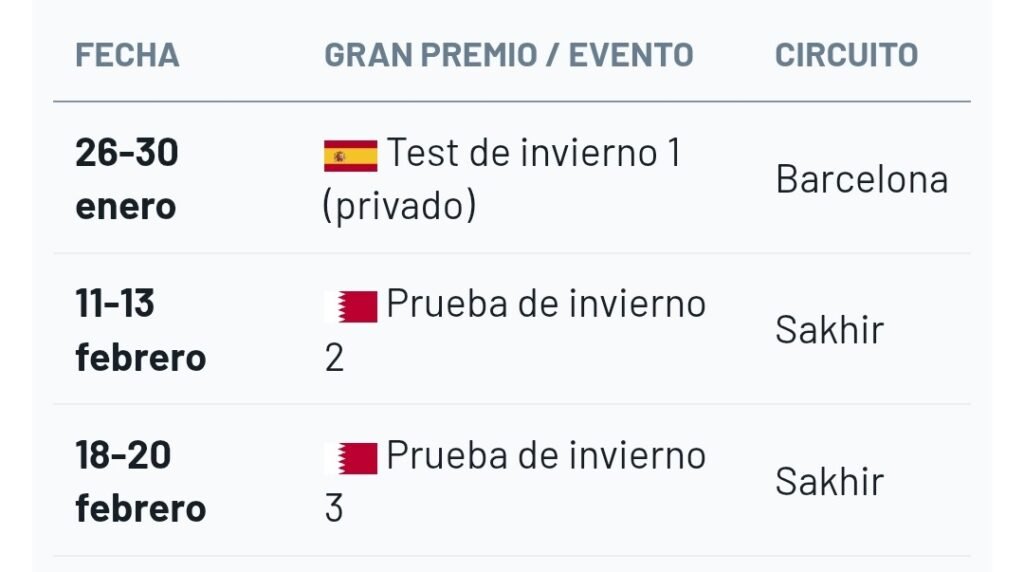Select the GRAN PREMIO / EVENTO header
The image size is (1024, 572).
point(508,55)
